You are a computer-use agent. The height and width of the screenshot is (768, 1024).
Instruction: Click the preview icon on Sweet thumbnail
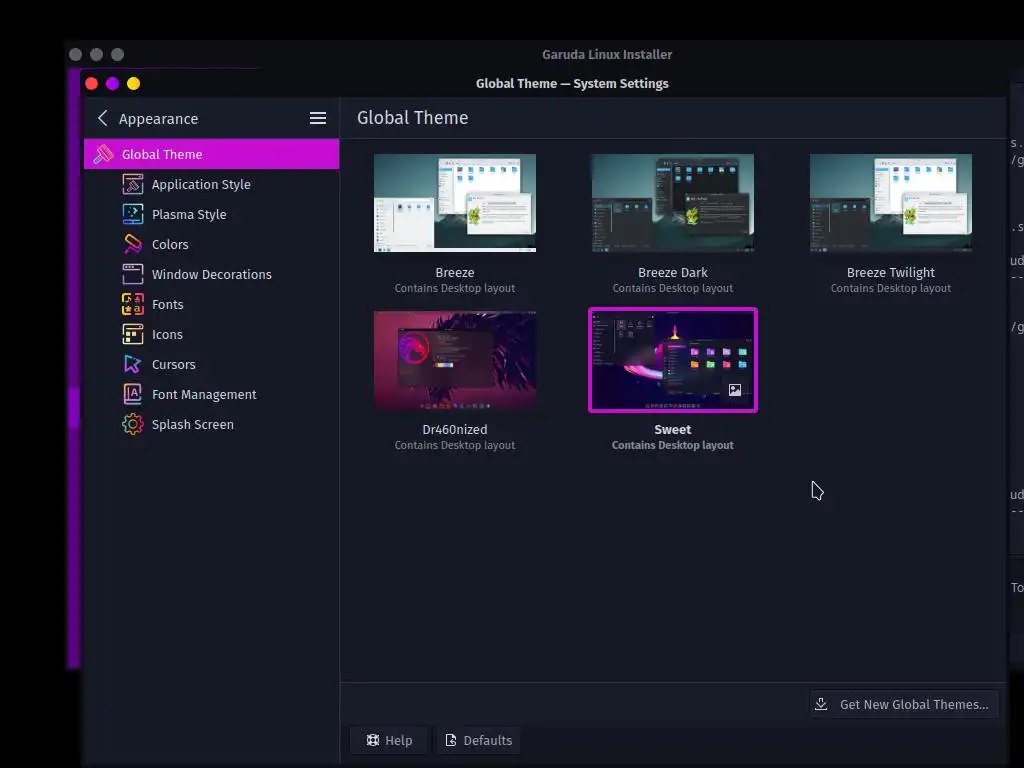pyautogui.click(x=735, y=390)
